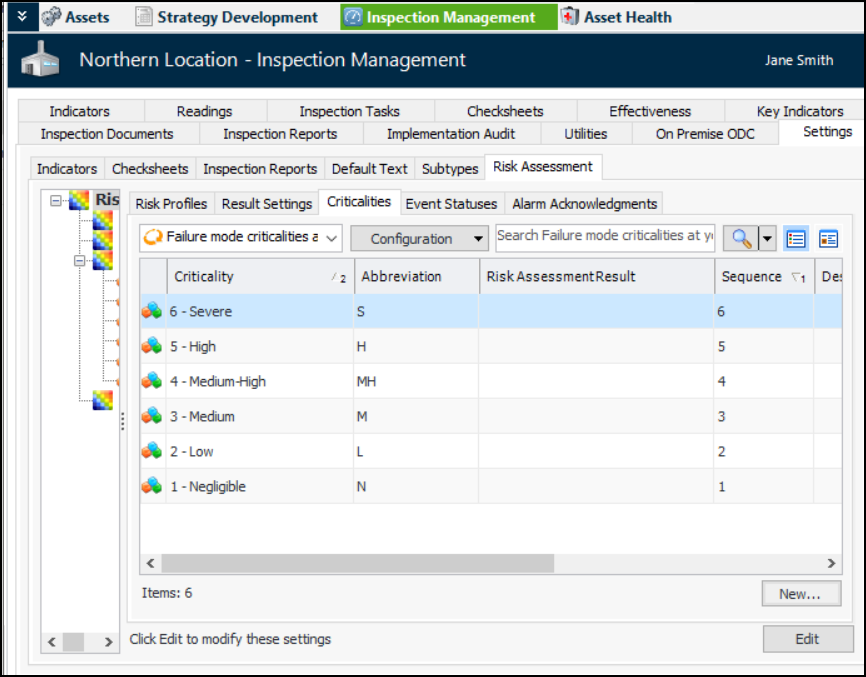This screenshot has width=866, height=677.
Task: Open the Asset Health module
Action: (x=615, y=17)
